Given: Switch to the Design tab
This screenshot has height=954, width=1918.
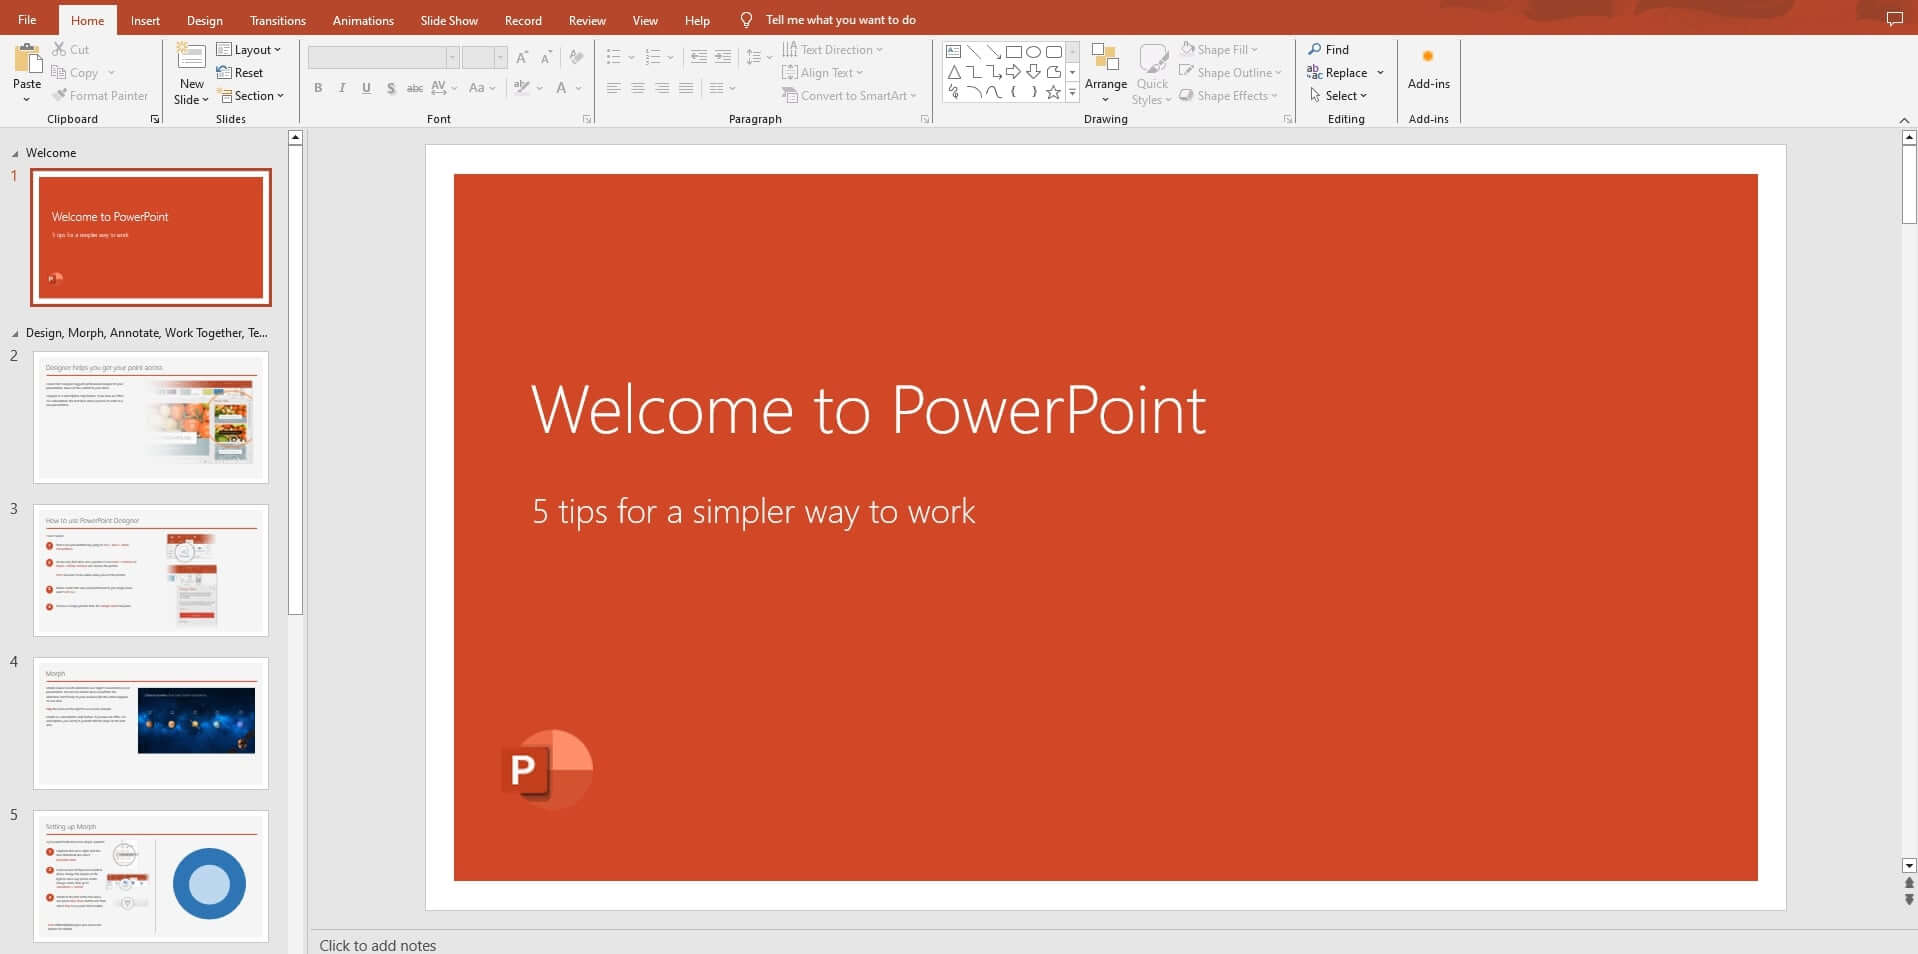Looking at the screenshot, I should [x=205, y=20].
